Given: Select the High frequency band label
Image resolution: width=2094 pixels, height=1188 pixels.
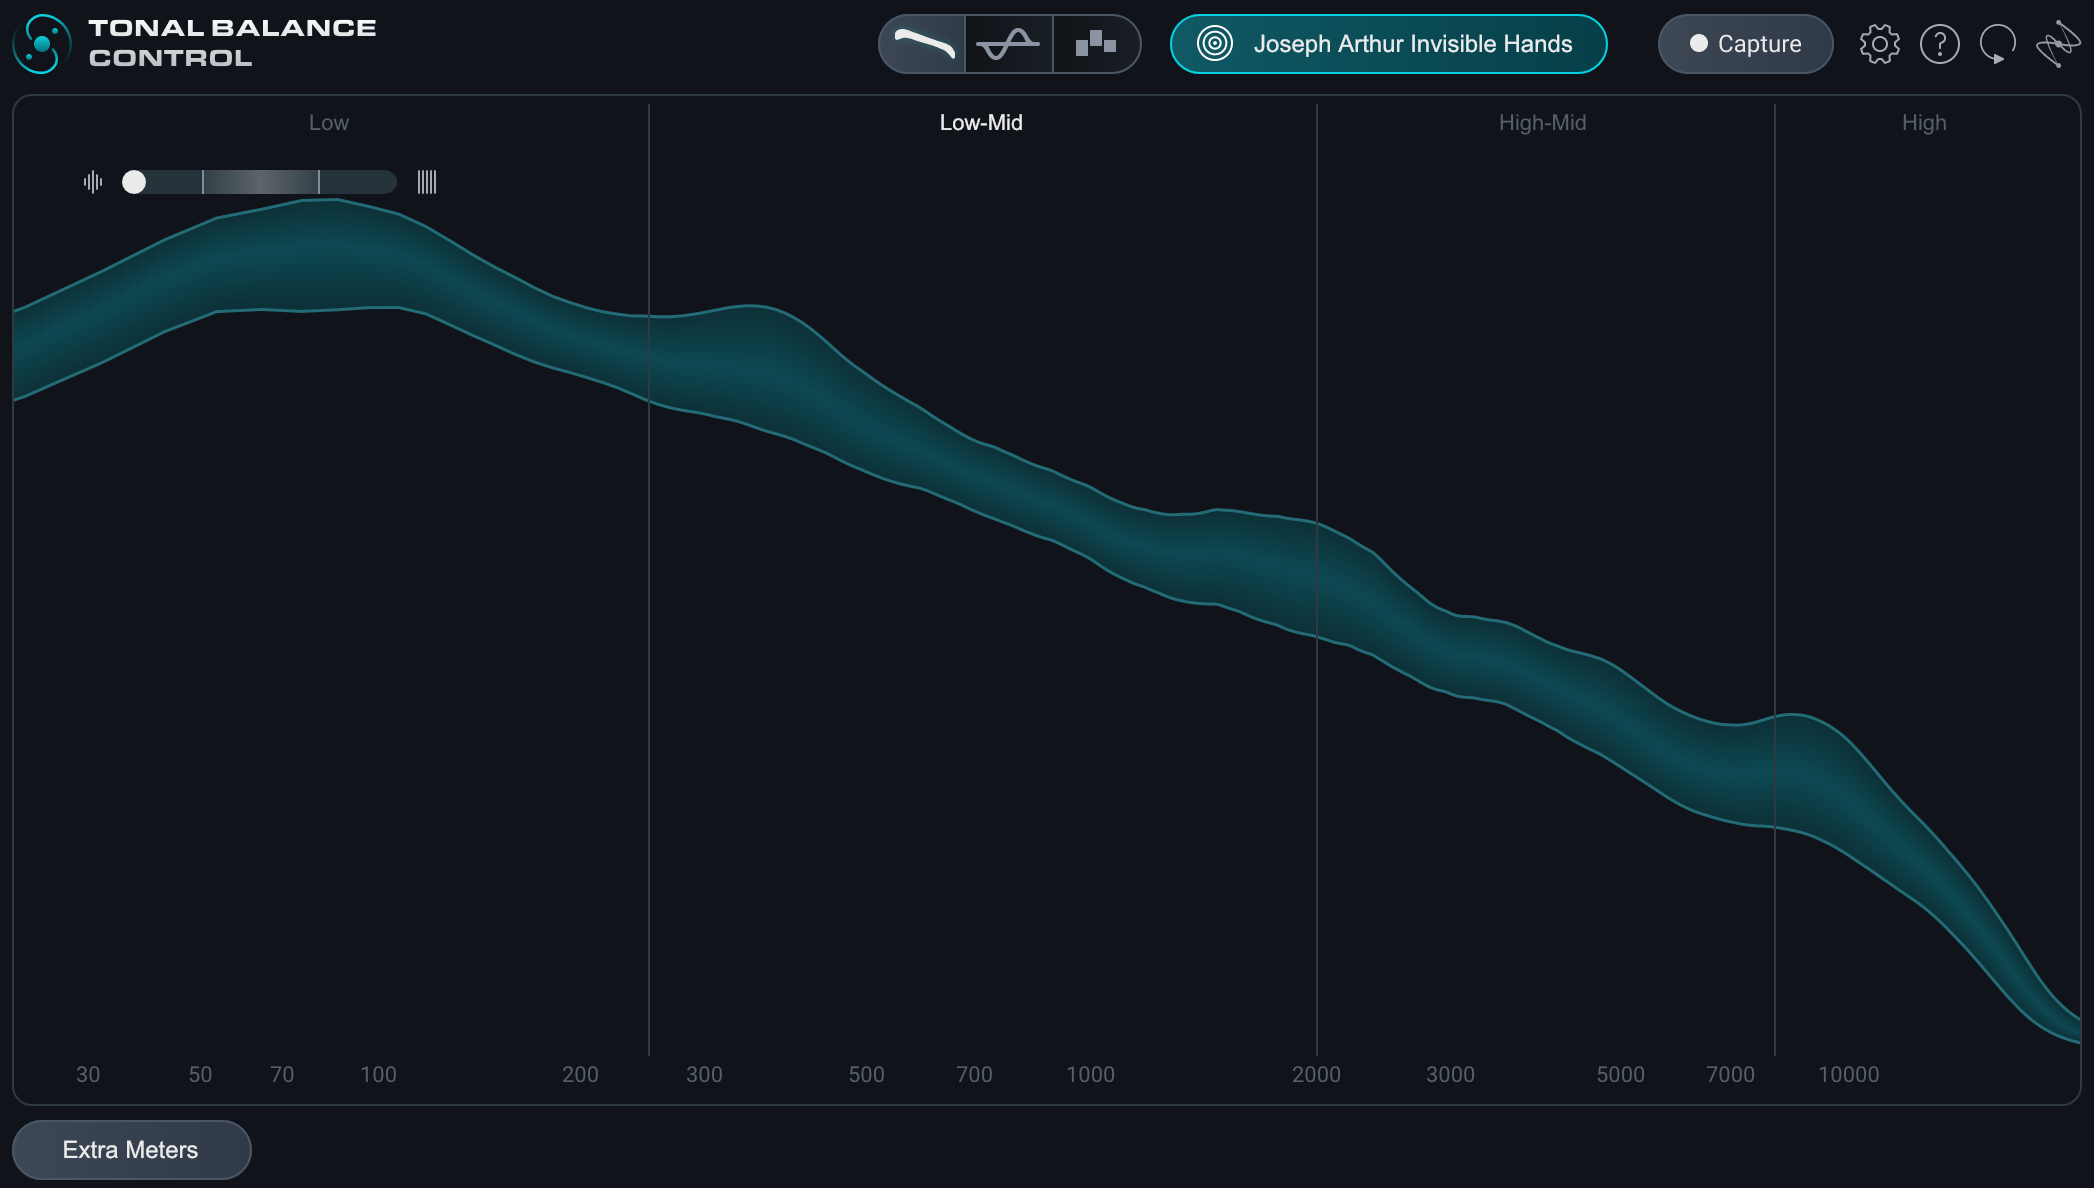Looking at the screenshot, I should [x=1923, y=123].
